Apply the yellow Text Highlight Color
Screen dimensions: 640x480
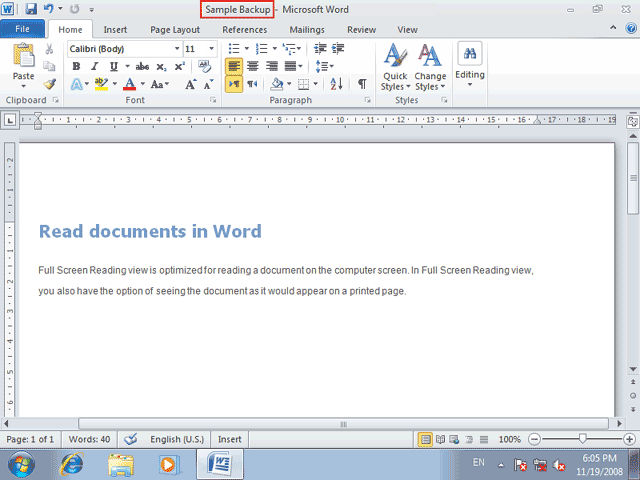click(x=101, y=84)
